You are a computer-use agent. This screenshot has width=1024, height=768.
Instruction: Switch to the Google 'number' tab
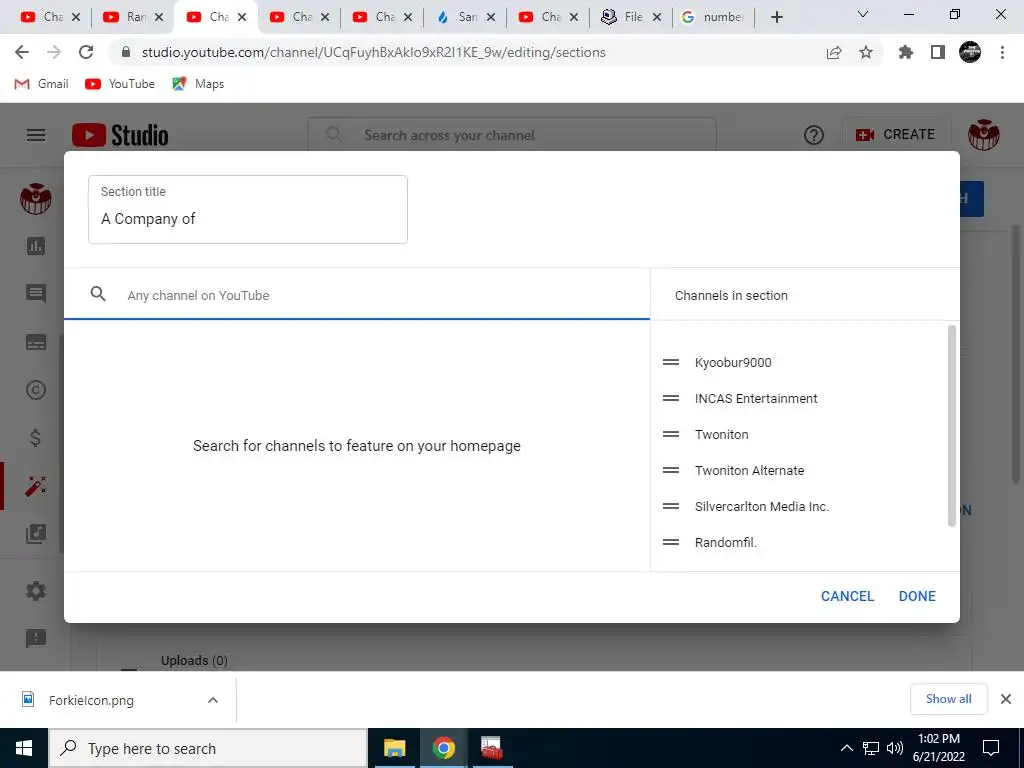[712, 17]
